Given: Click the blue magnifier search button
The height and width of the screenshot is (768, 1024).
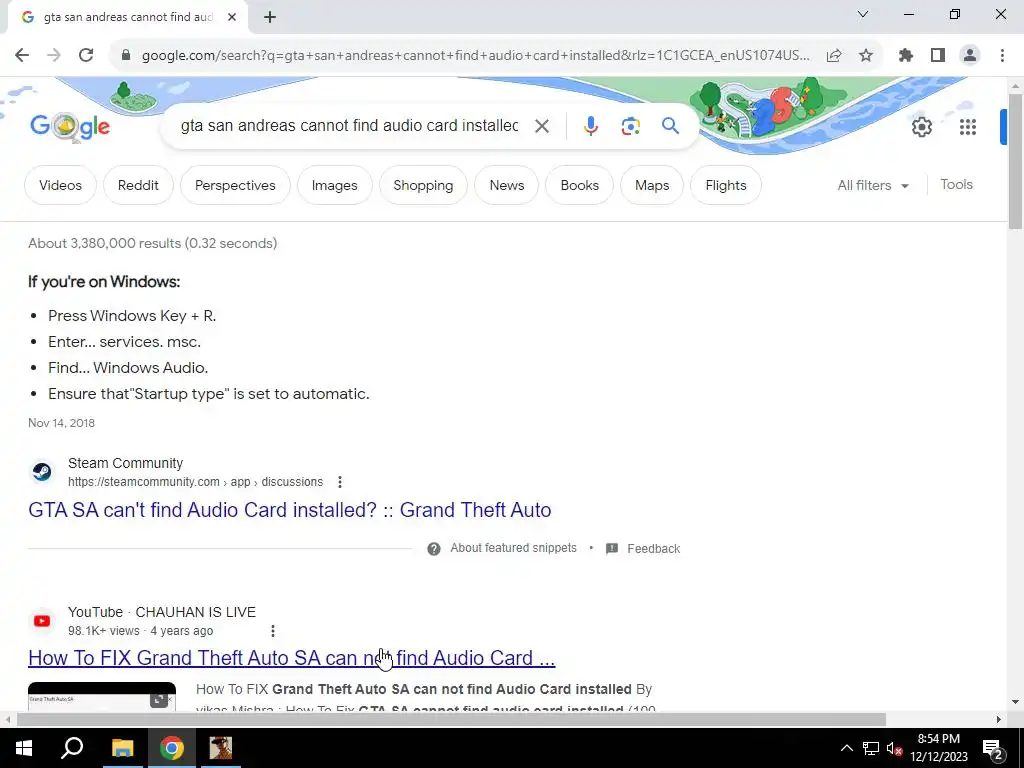Looking at the screenshot, I should point(670,125).
